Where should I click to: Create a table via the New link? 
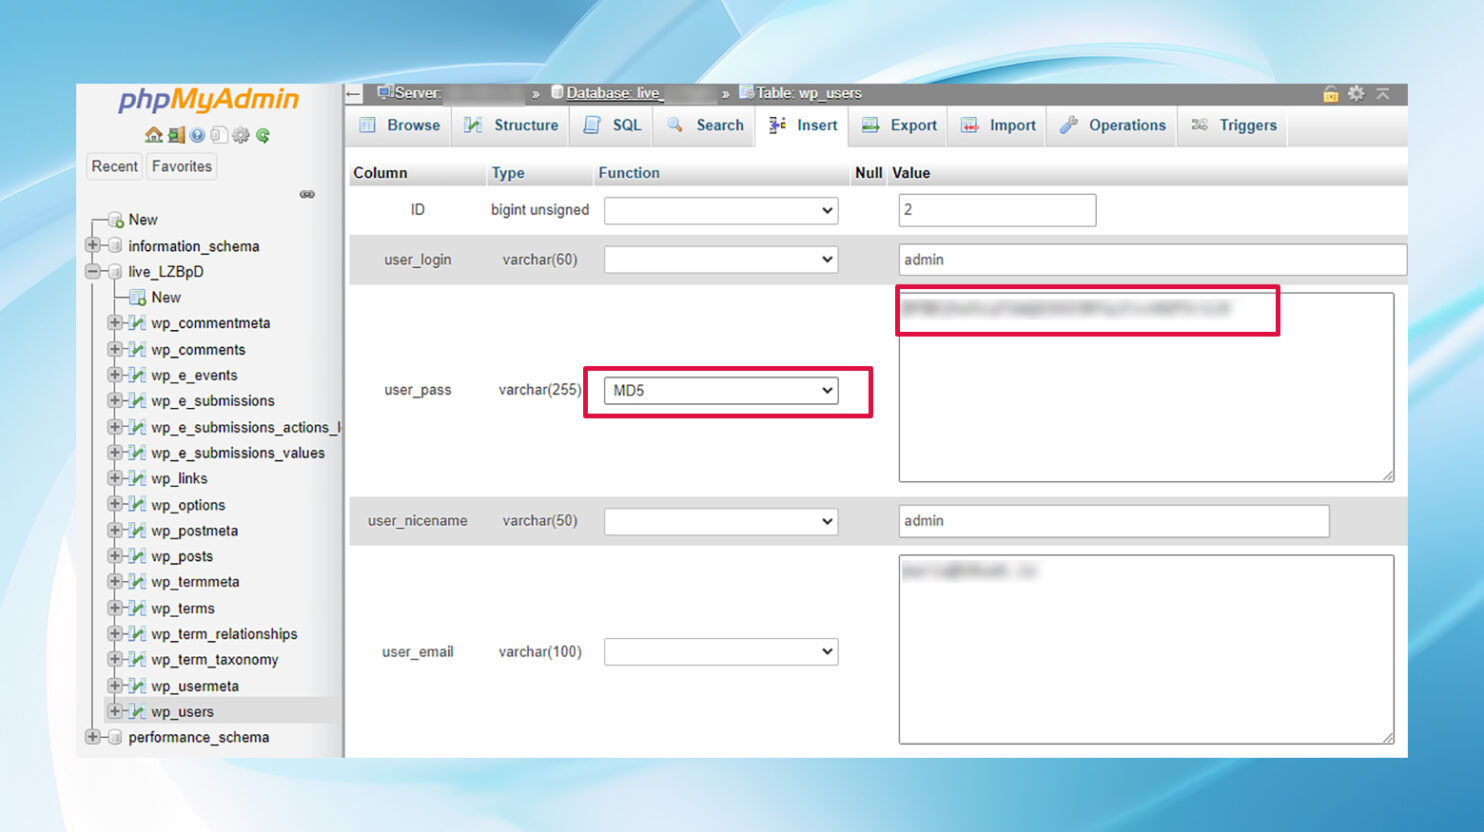[167, 297]
